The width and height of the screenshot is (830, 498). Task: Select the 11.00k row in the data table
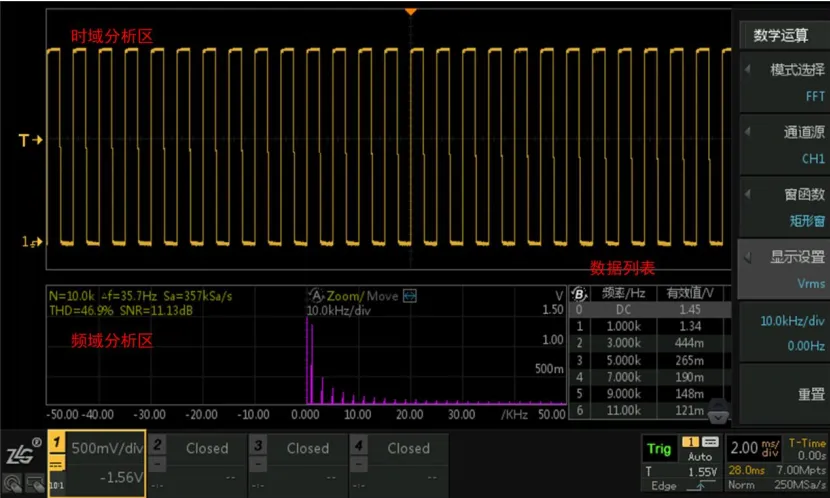[x=650, y=410]
